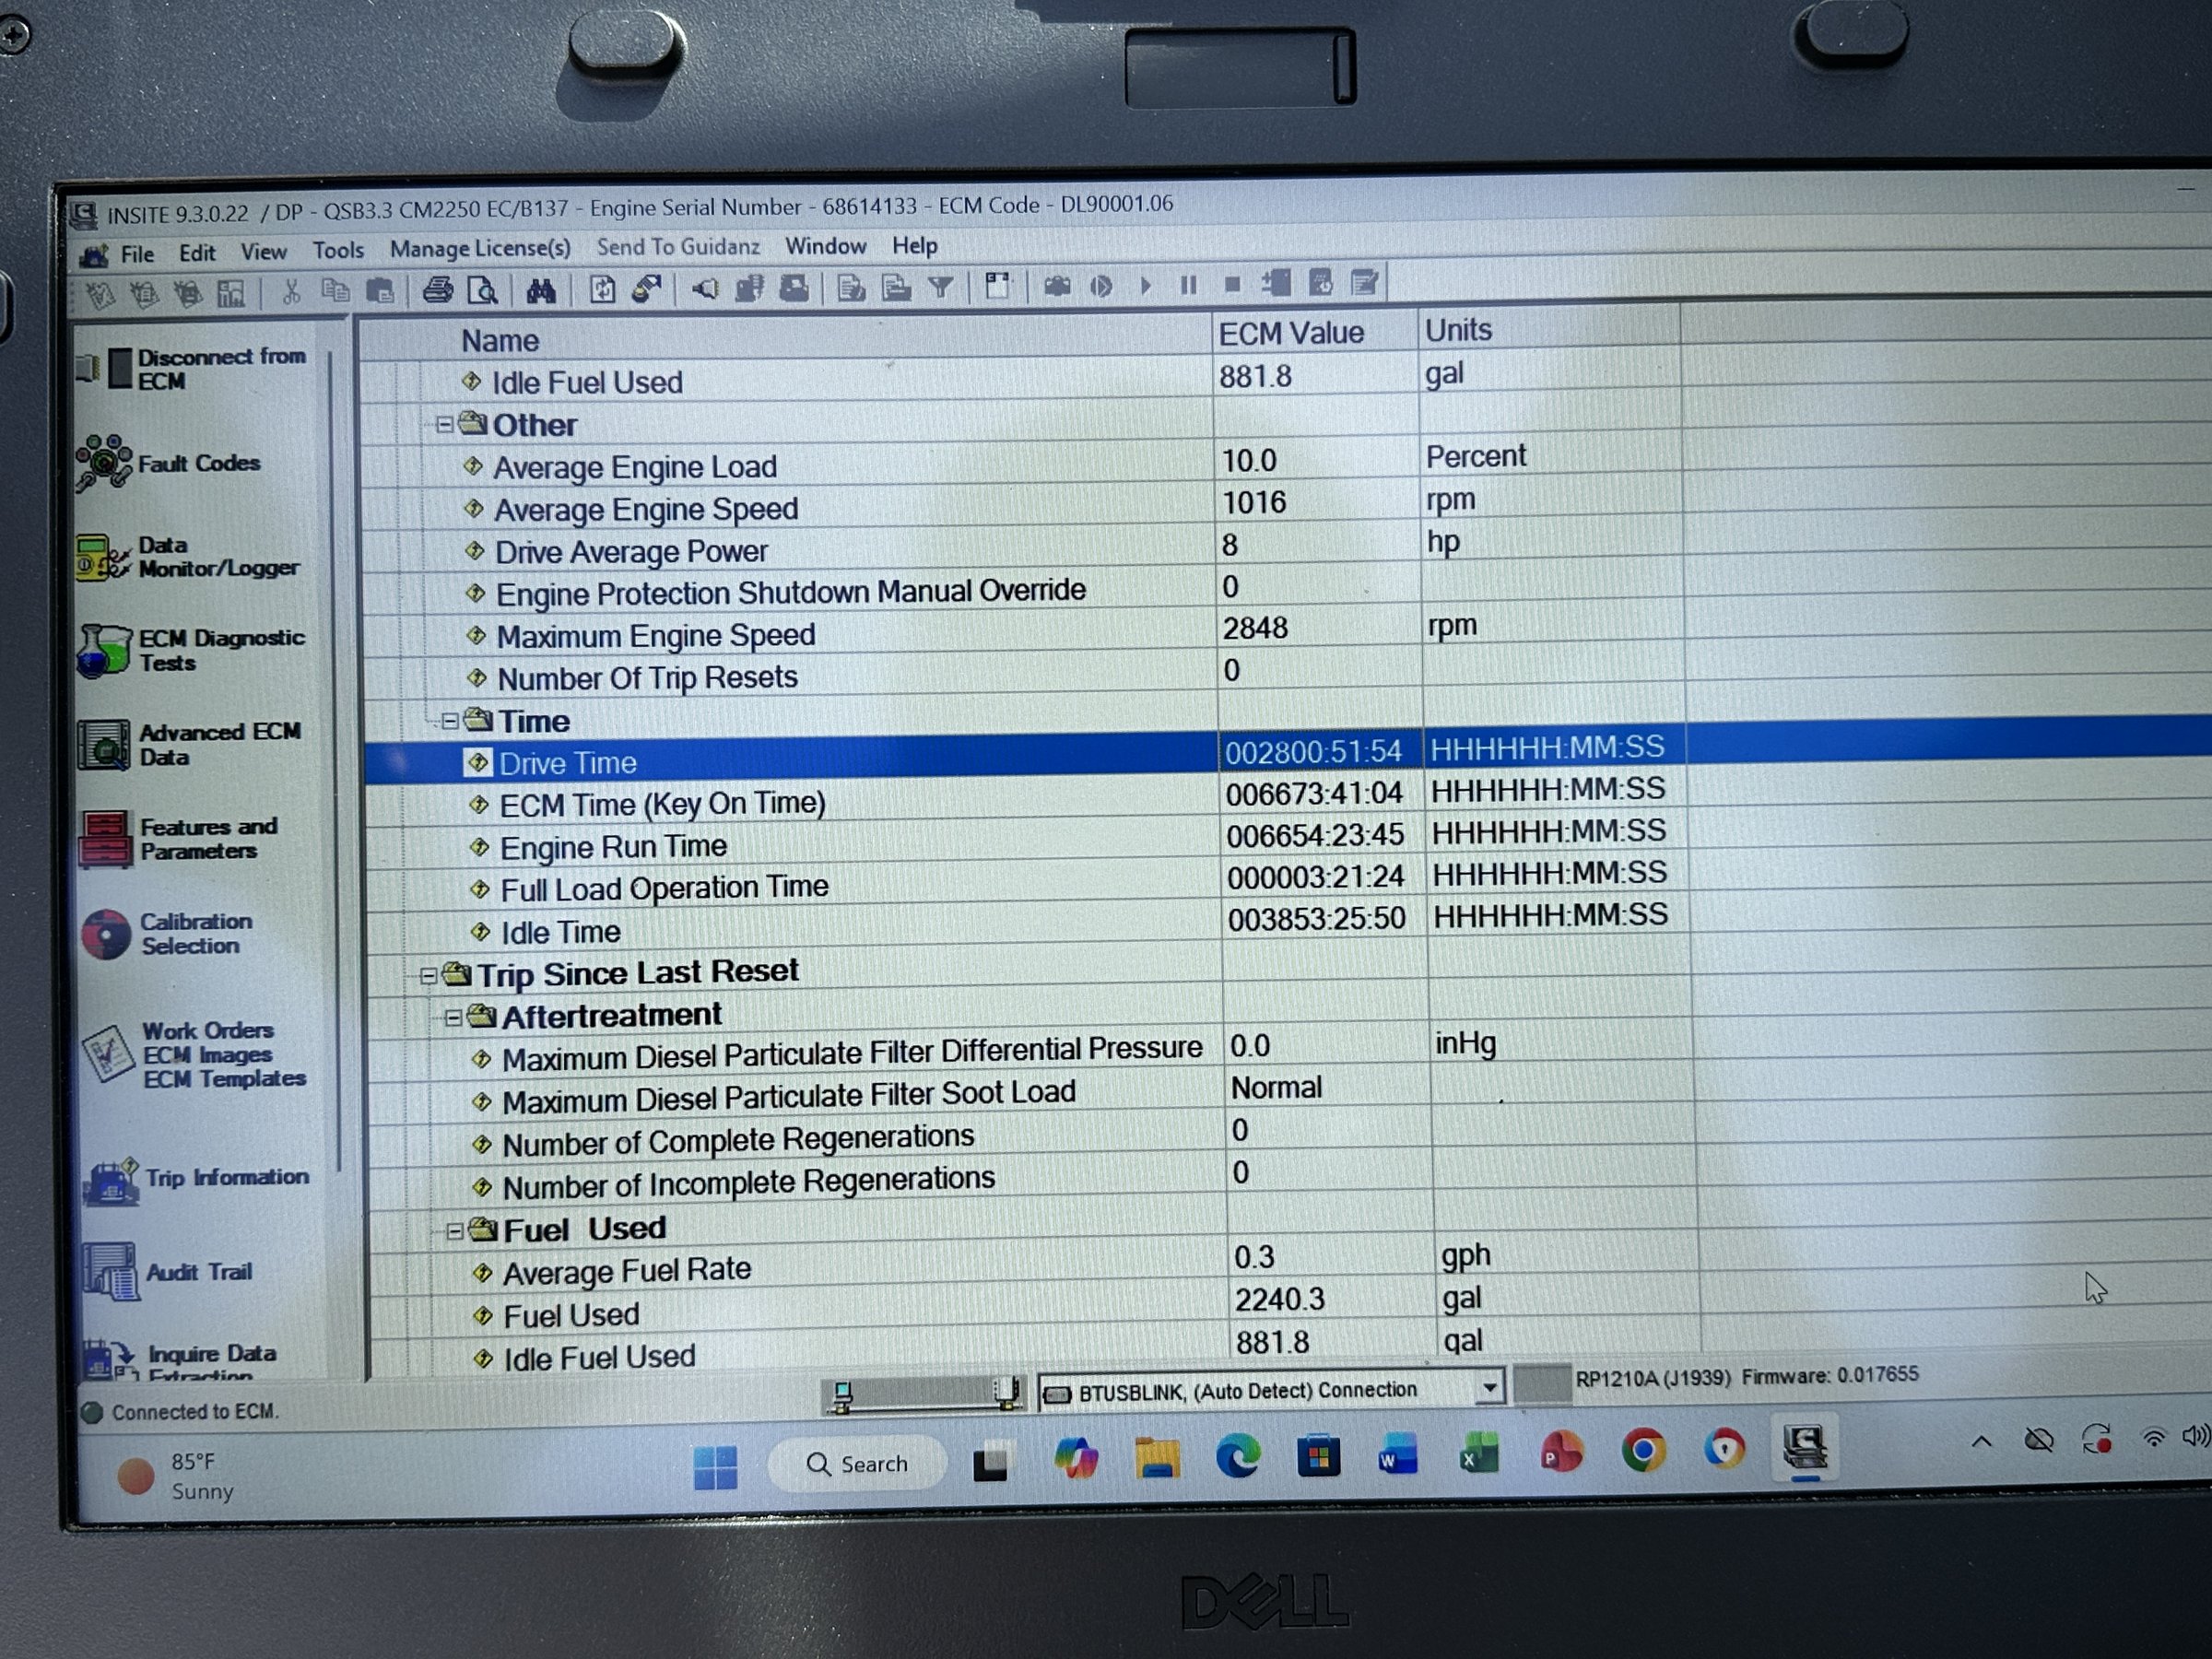Collapse the Trip Since Last Reset group
Image resolution: width=2212 pixels, height=1659 pixels.
click(x=427, y=975)
